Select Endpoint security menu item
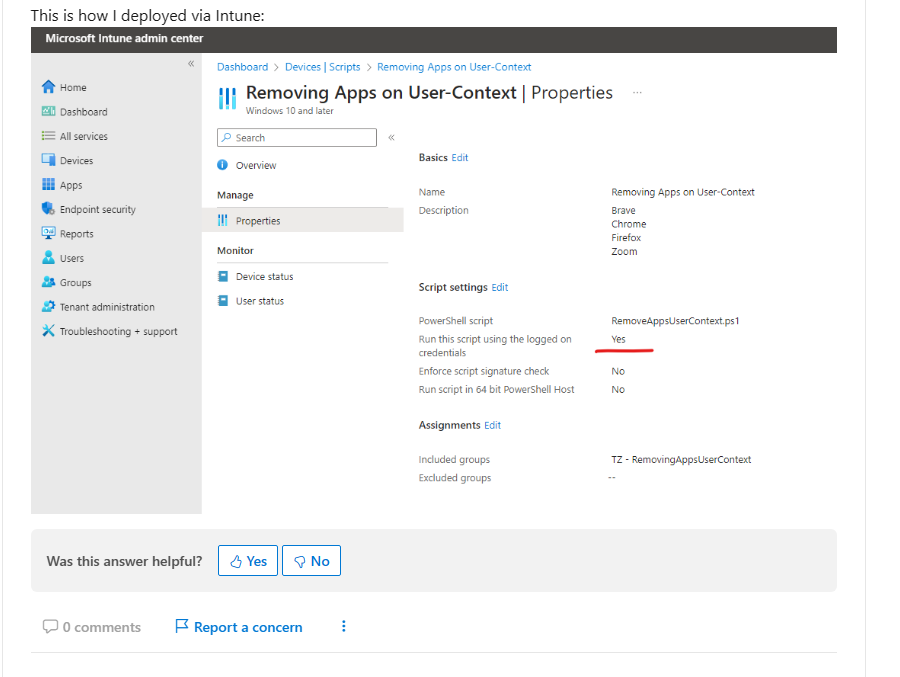The image size is (900, 677). click(98, 209)
